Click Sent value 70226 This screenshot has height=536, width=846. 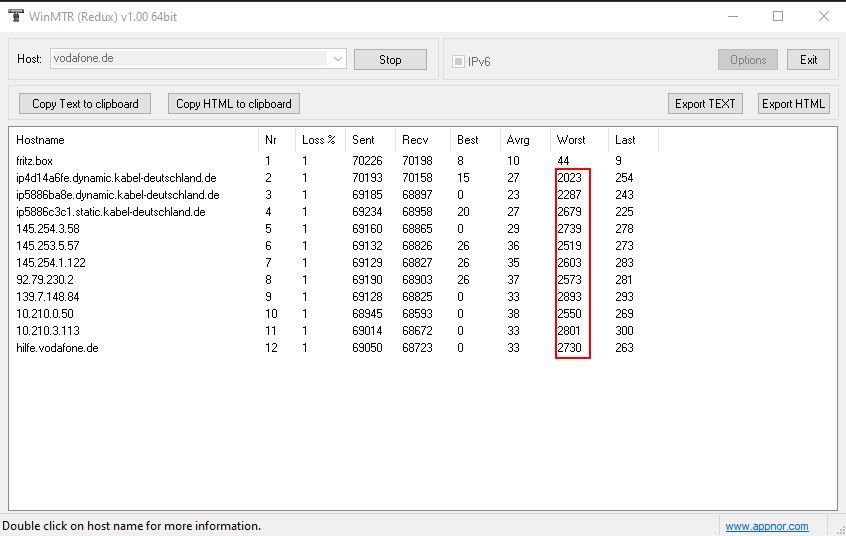pos(367,161)
